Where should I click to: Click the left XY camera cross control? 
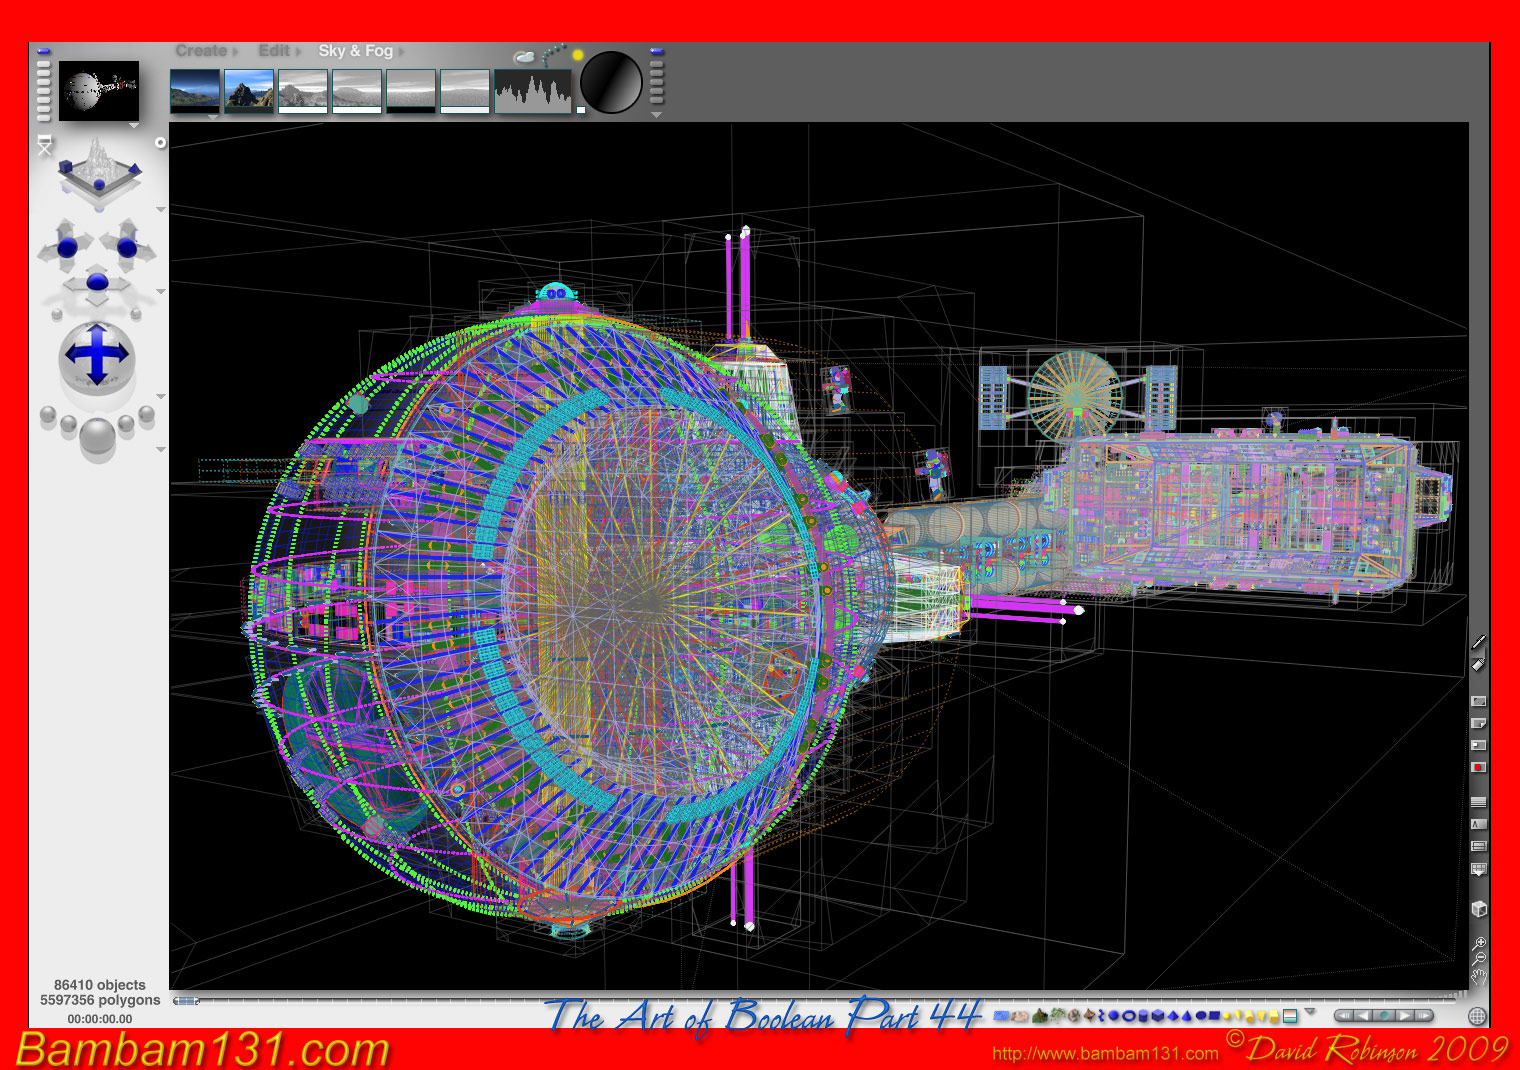(67, 247)
